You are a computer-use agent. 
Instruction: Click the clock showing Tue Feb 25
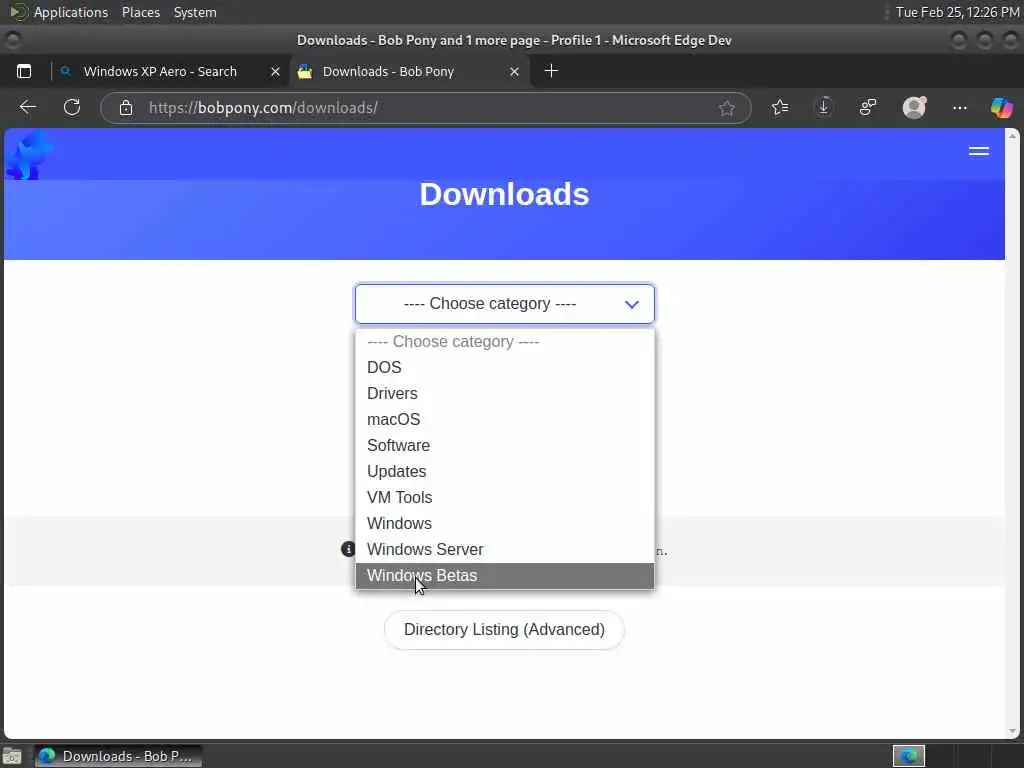click(957, 12)
